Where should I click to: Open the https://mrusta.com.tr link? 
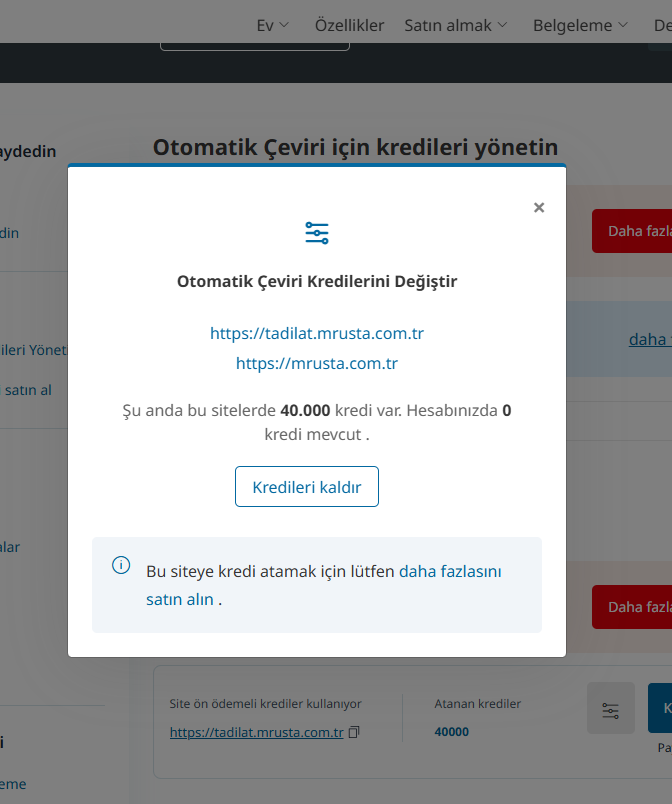coord(317,363)
